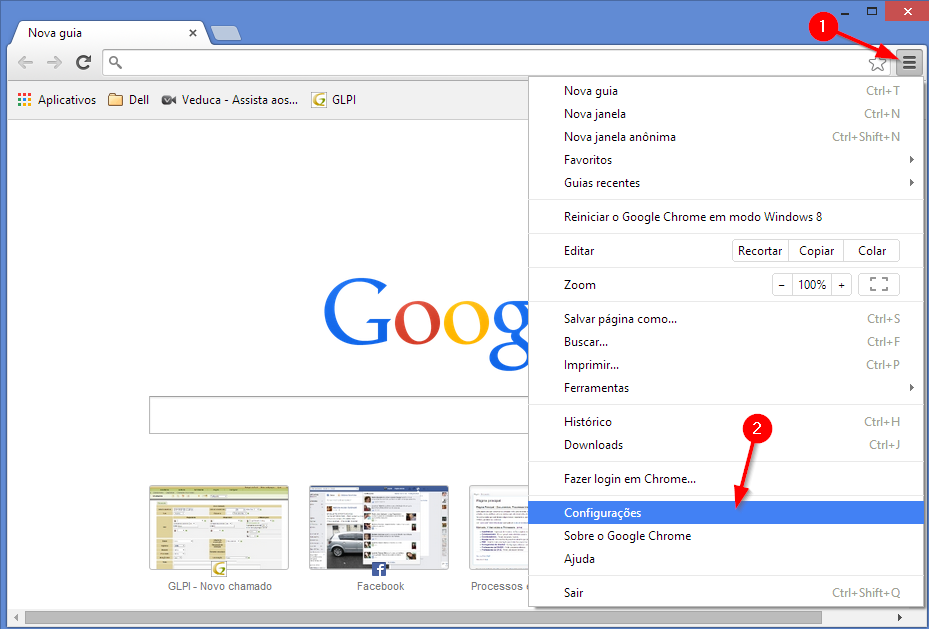Decrease zoom with the minus button
Screen dimensions: 929x629
coord(782,285)
